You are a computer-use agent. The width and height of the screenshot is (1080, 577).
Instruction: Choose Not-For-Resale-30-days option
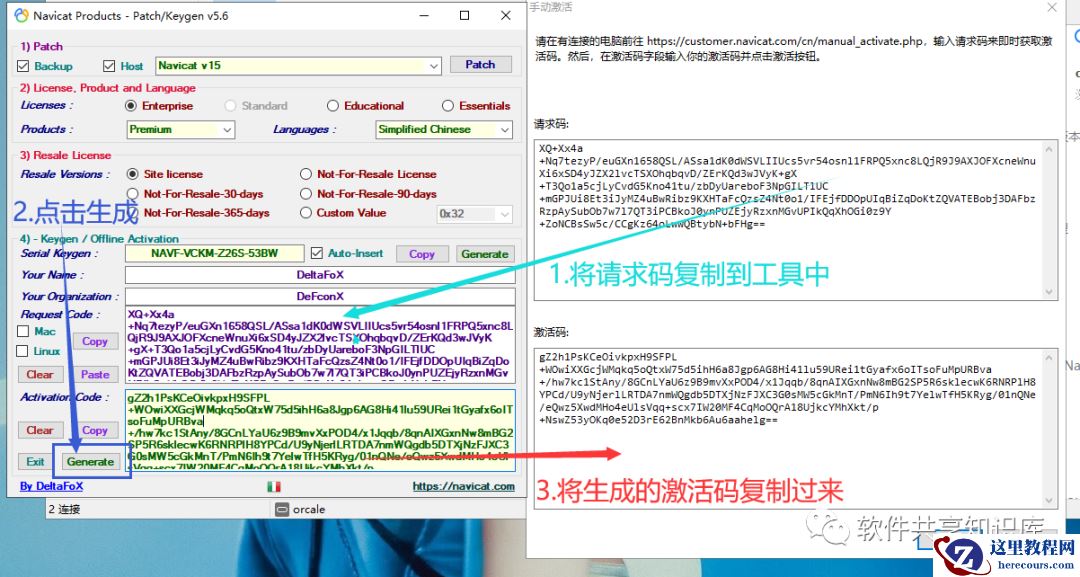point(132,194)
